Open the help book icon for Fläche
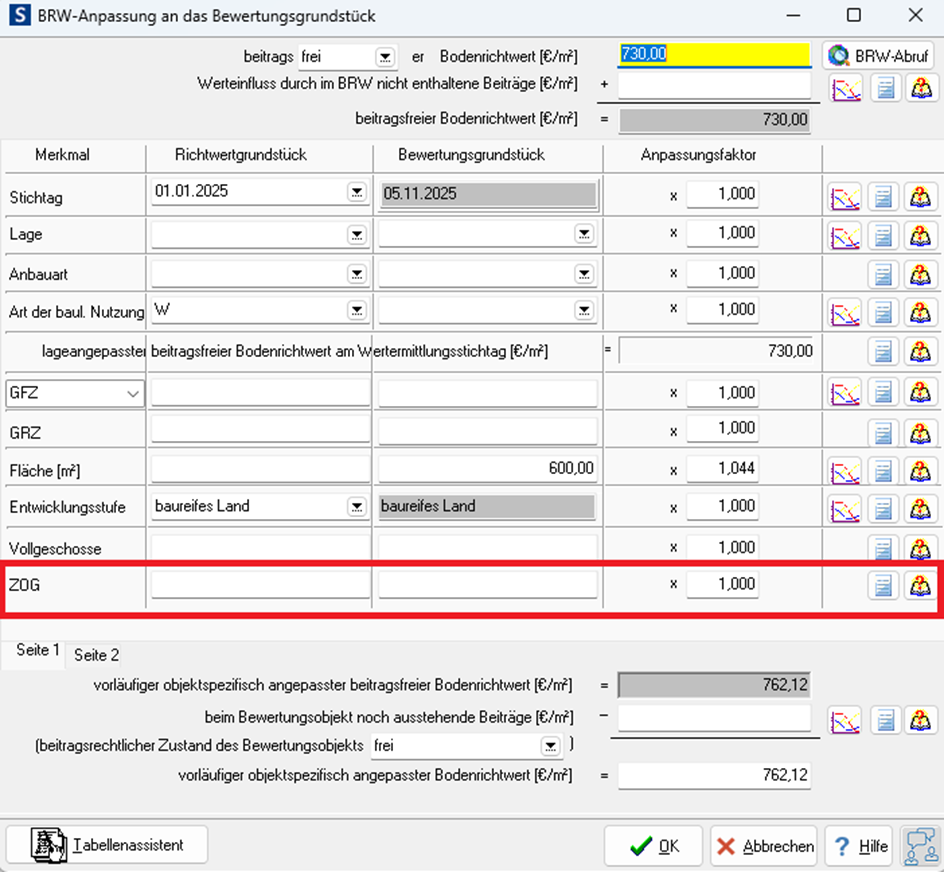 (x=920, y=470)
